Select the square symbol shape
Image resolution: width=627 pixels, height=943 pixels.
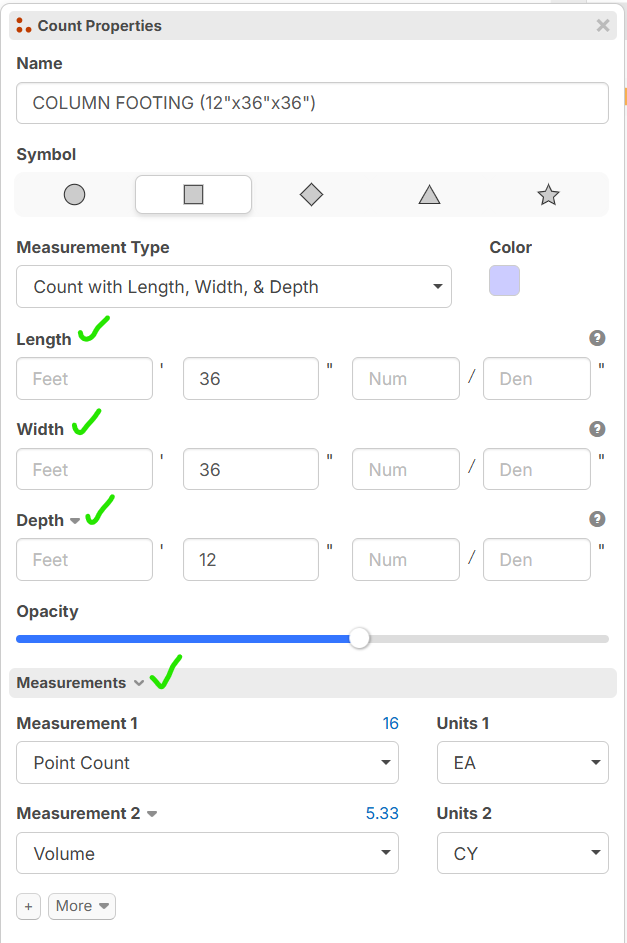coord(193,195)
